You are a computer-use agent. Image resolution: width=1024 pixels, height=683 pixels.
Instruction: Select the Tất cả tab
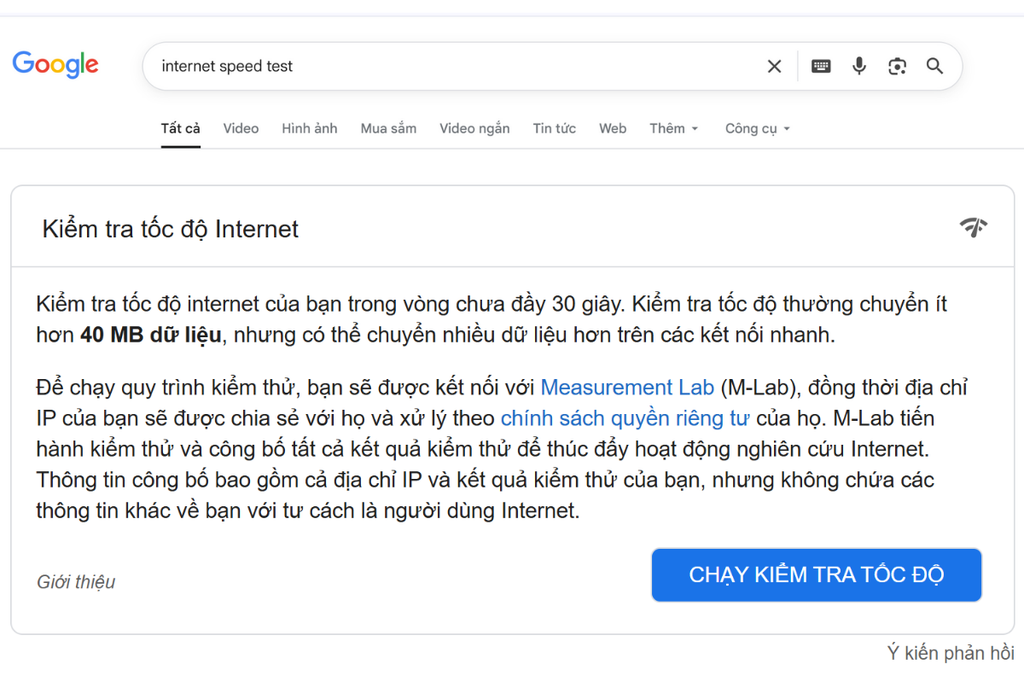click(x=181, y=128)
